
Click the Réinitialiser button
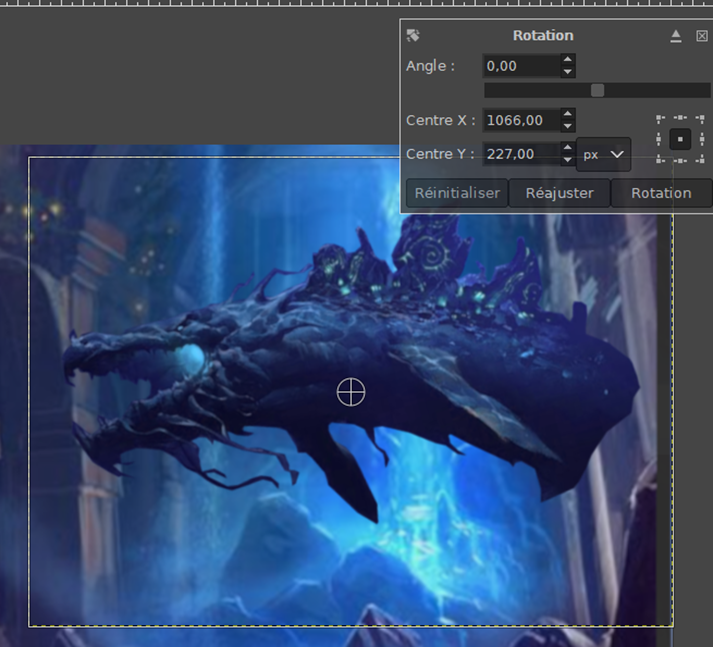(456, 193)
